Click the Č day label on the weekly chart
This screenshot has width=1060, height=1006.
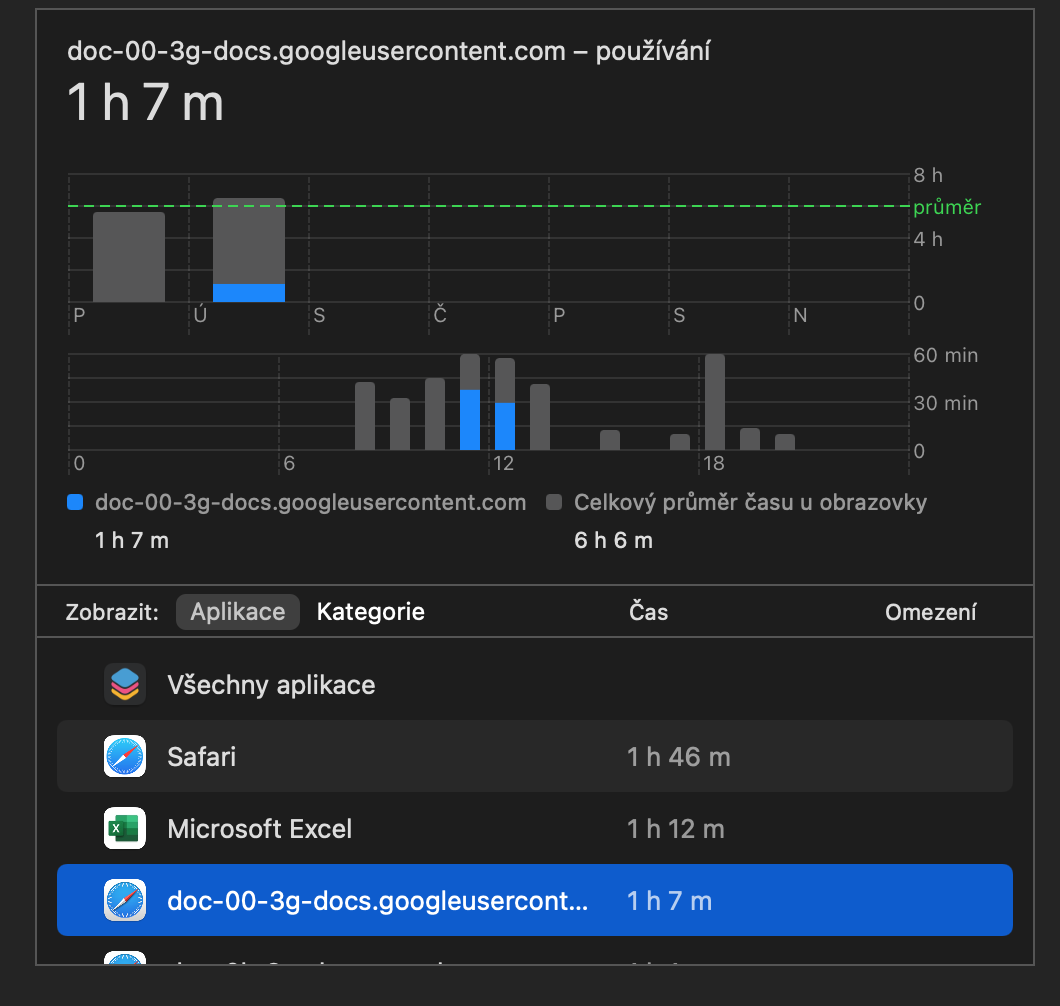[x=440, y=315]
